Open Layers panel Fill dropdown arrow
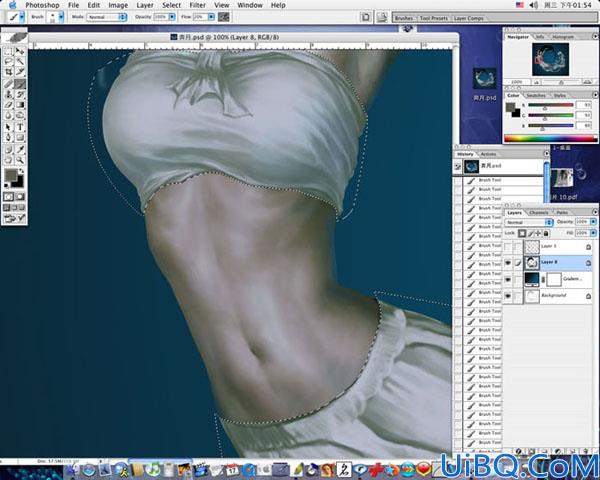This screenshot has height=480, width=600. (x=593, y=233)
